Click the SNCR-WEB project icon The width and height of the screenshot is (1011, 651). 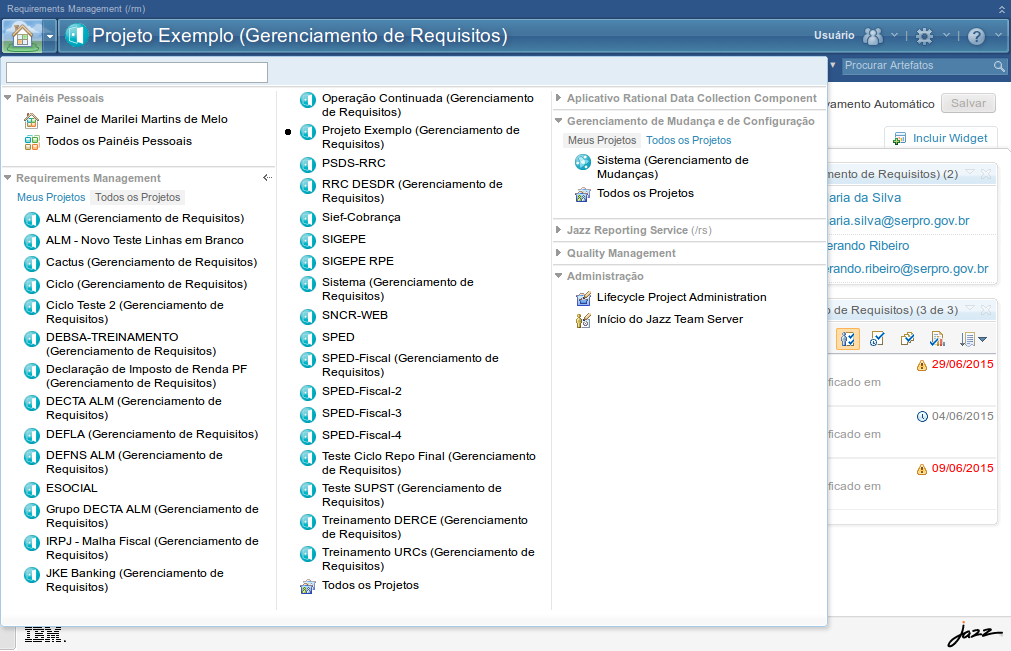pyautogui.click(x=308, y=317)
